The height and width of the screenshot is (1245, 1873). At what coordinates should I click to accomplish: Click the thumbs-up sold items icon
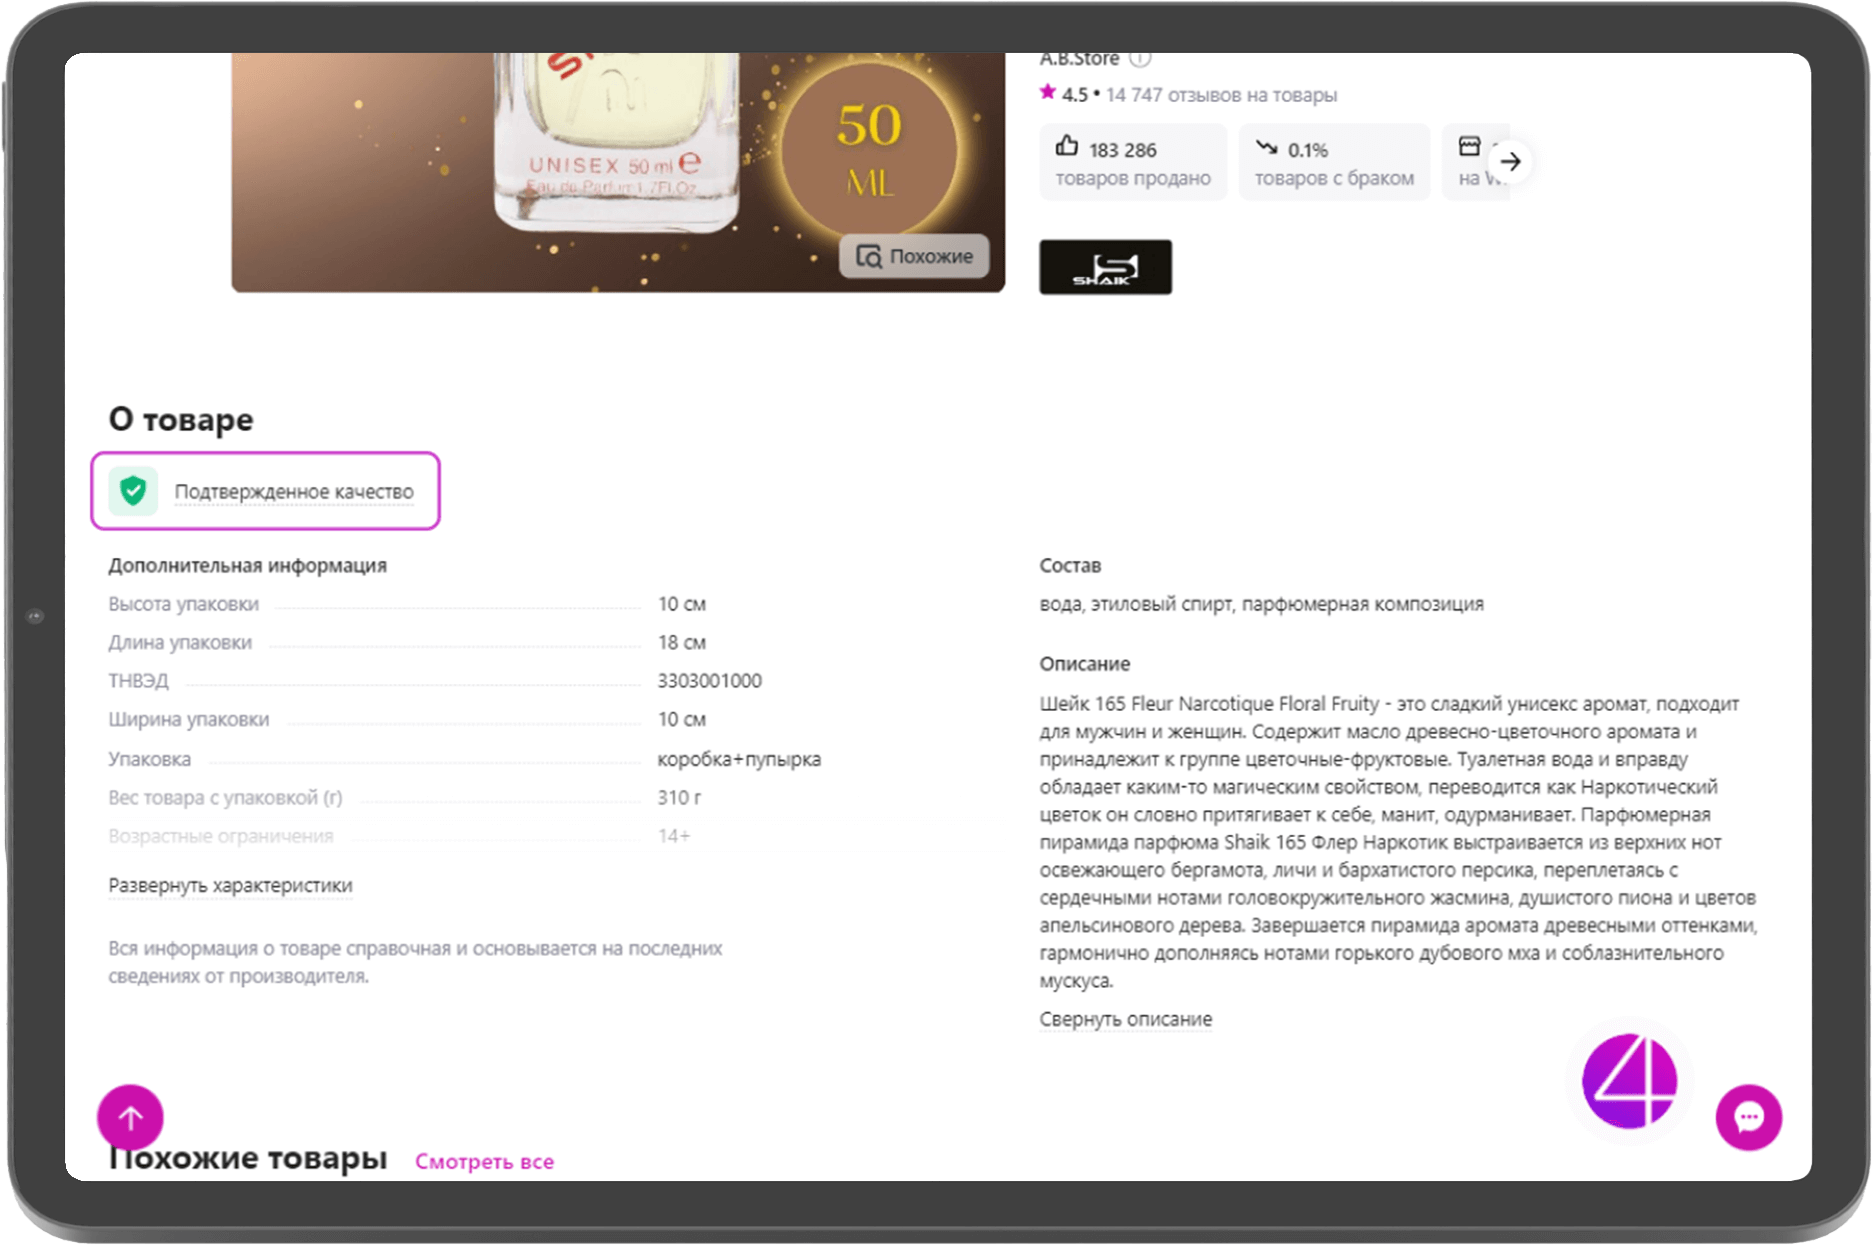1067,147
